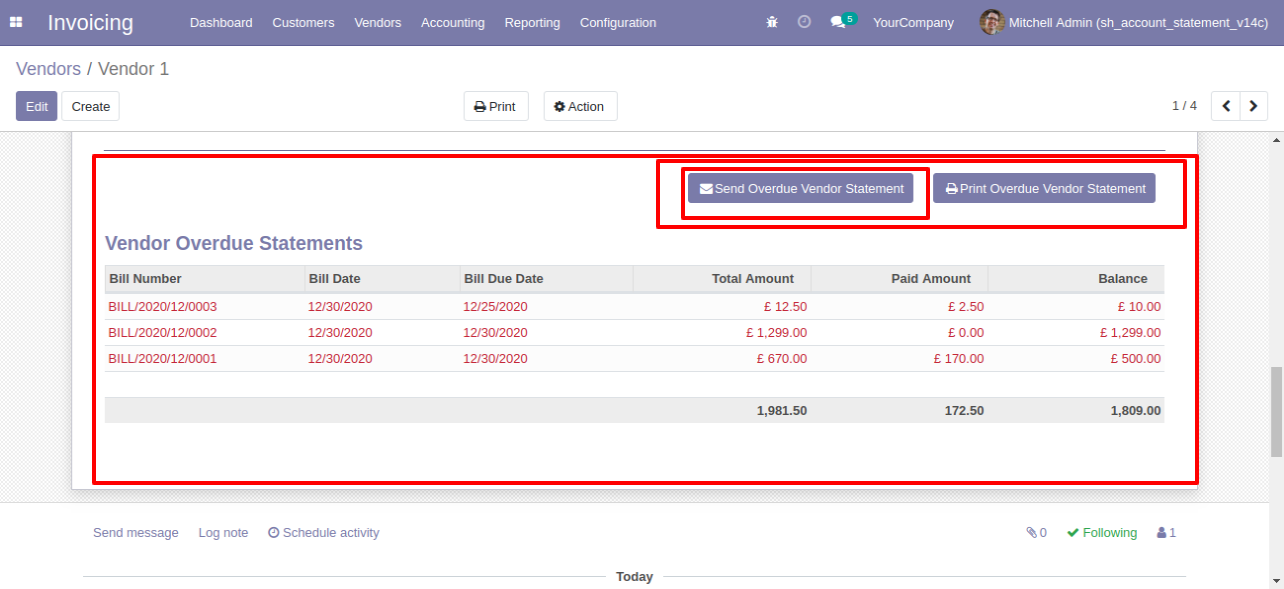The width and height of the screenshot is (1284, 589).
Task: Click the 1 / 4 pager counter
Action: (x=1184, y=105)
